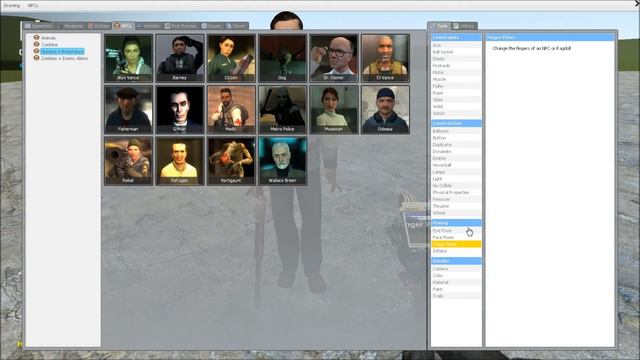Spawn the Rebel NPC
The image size is (640, 360).
(x=129, y=161)
